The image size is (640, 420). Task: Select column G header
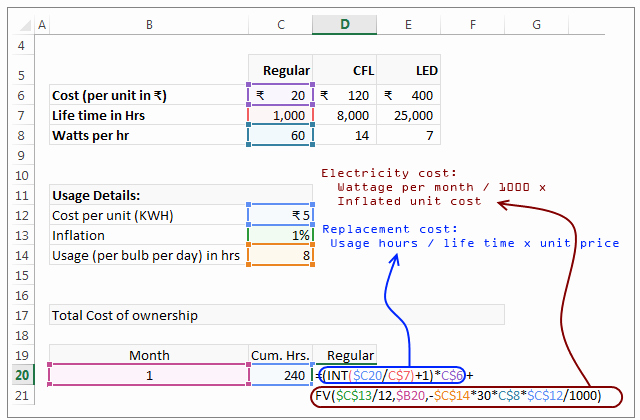[536, 25]
